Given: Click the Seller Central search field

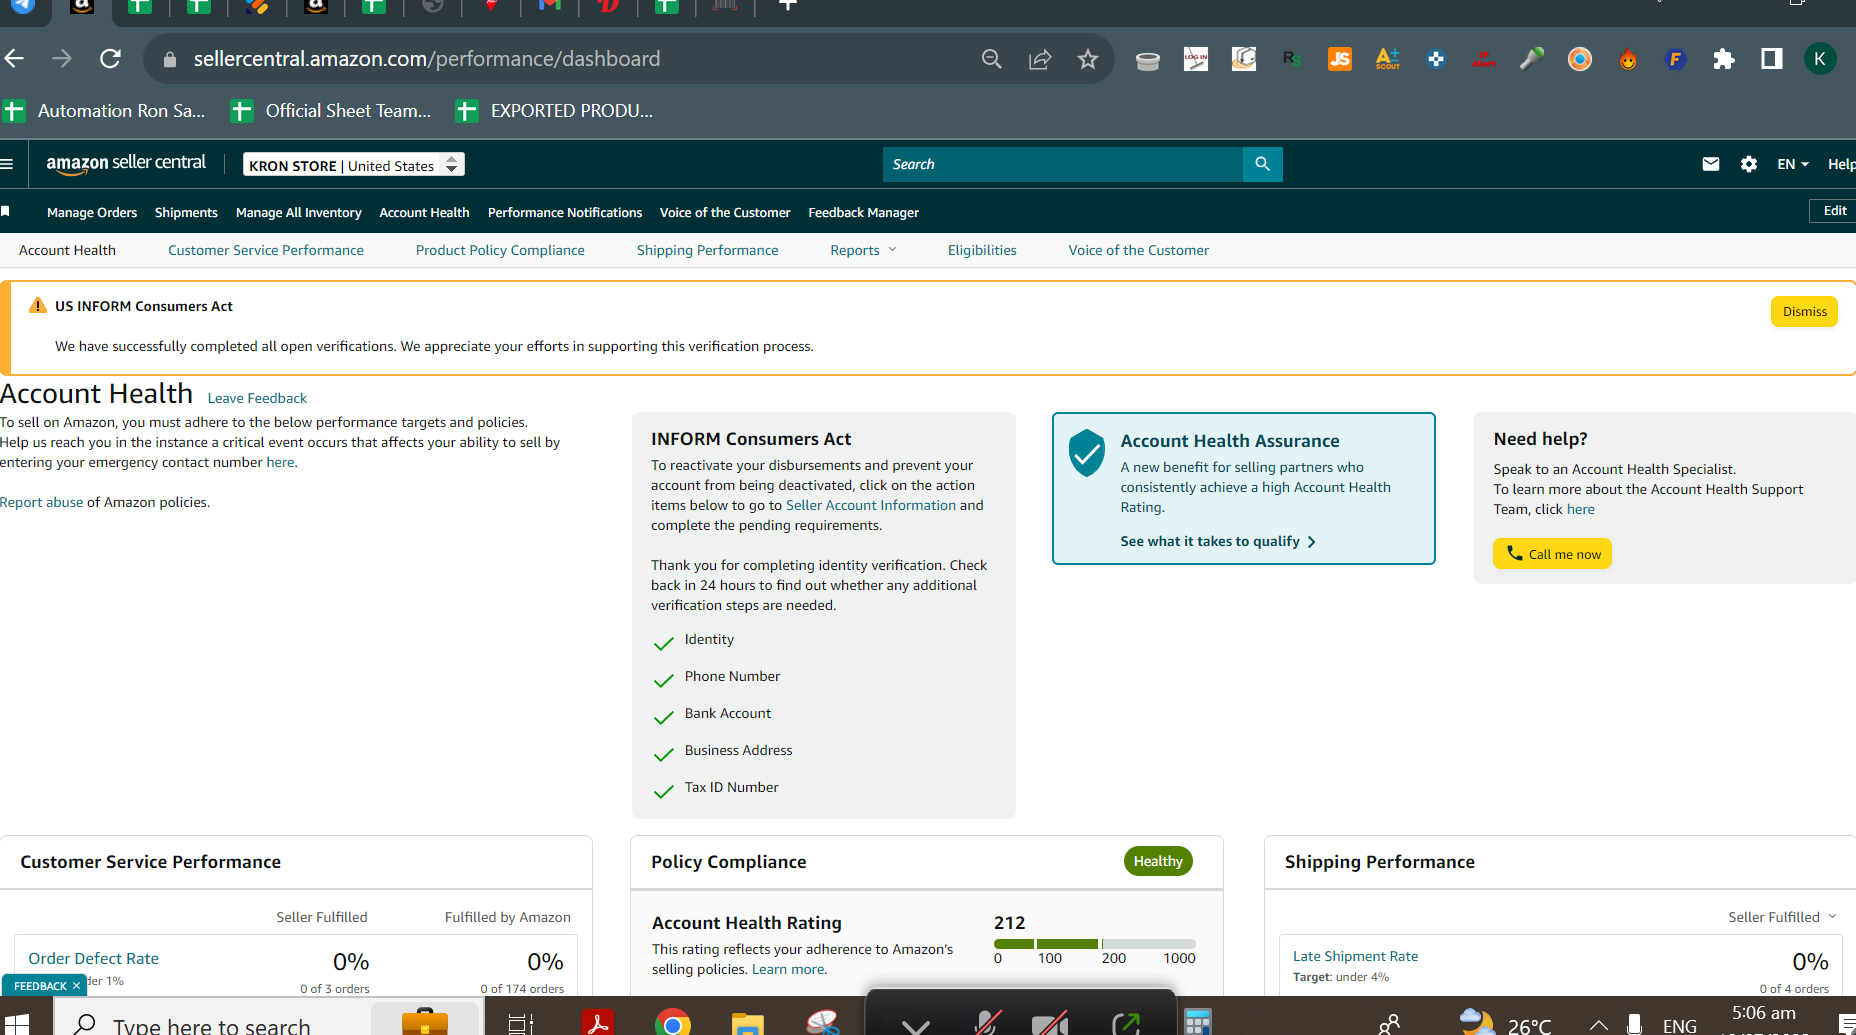Looking at the screenshot, I should pos(1063,164).
